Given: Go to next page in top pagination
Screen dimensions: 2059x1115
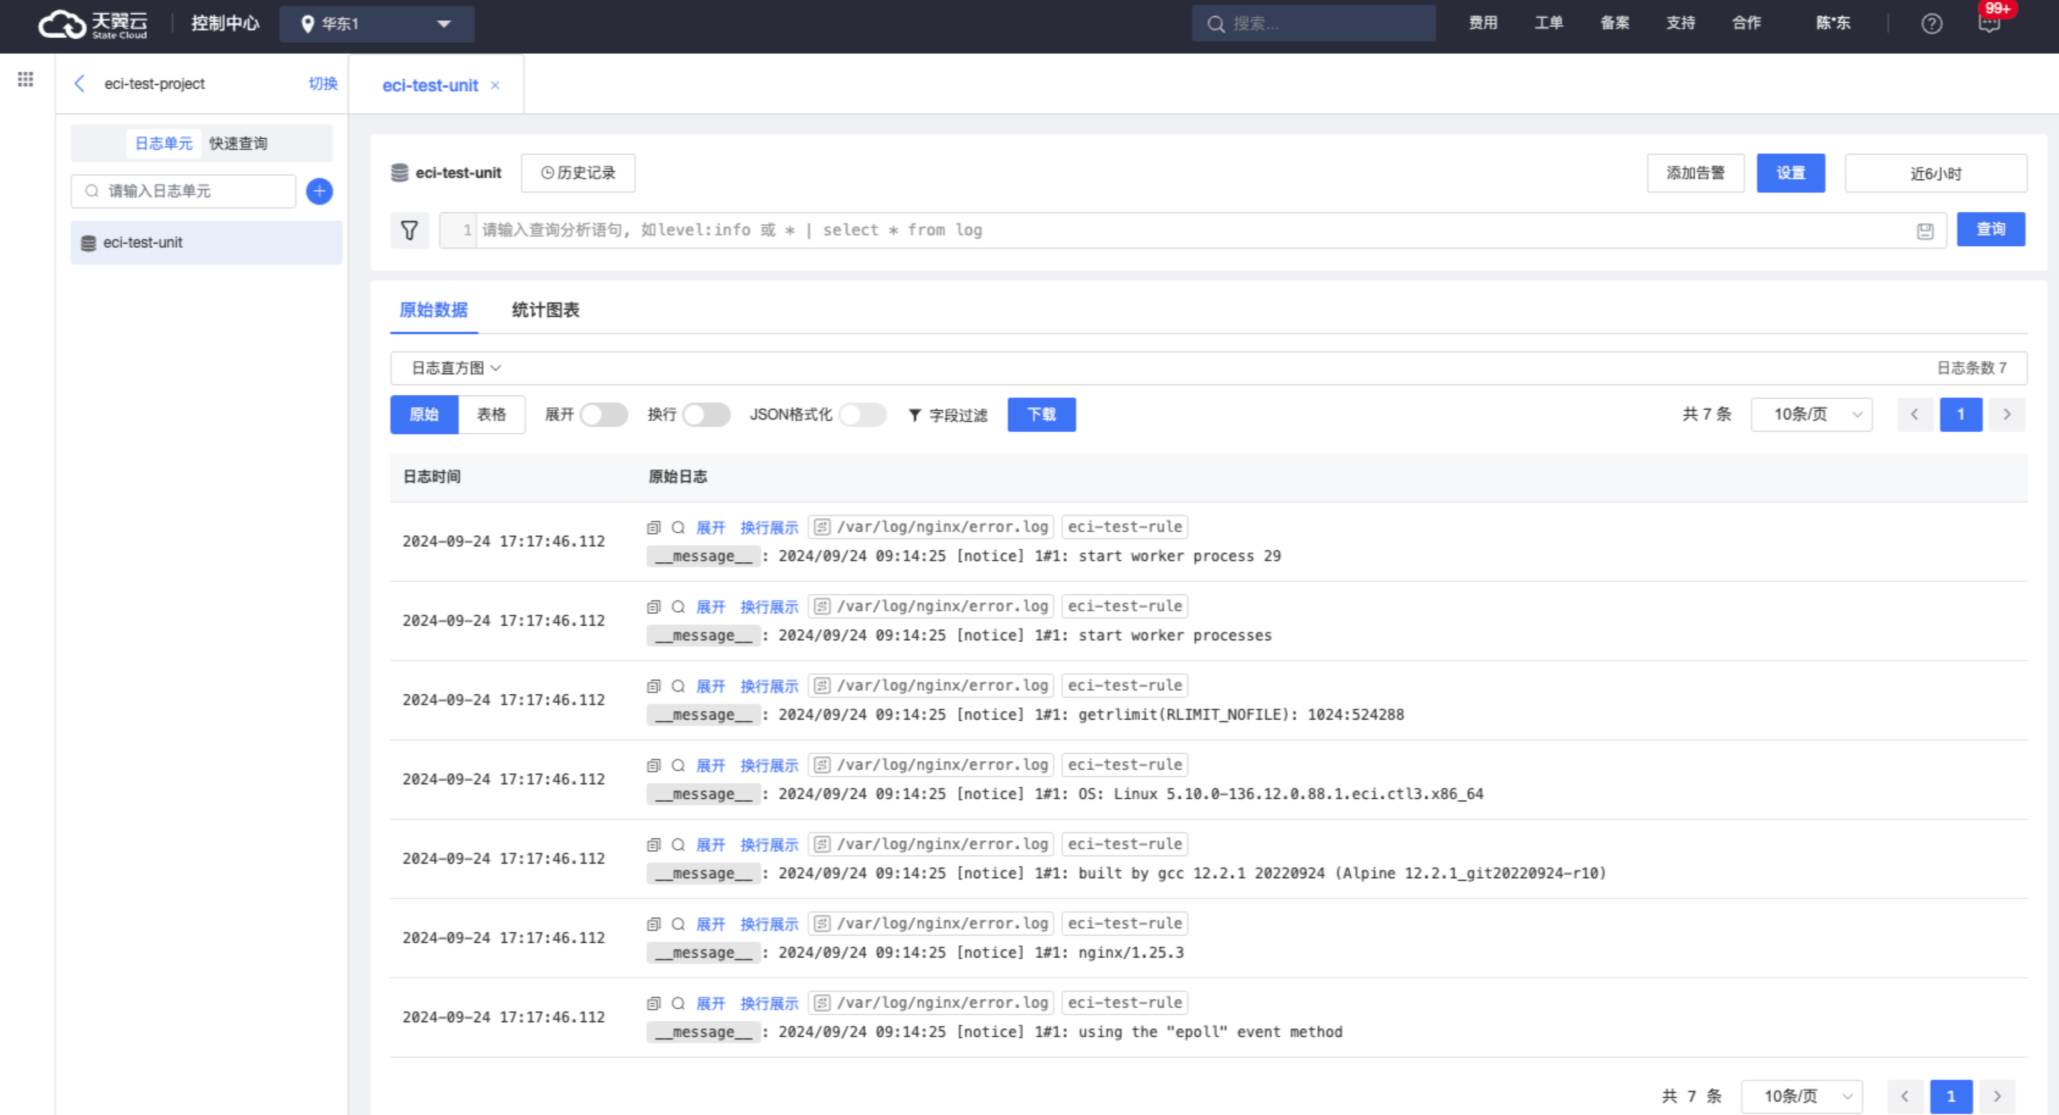Looking at the screenshot, I should pos(2006,414).
